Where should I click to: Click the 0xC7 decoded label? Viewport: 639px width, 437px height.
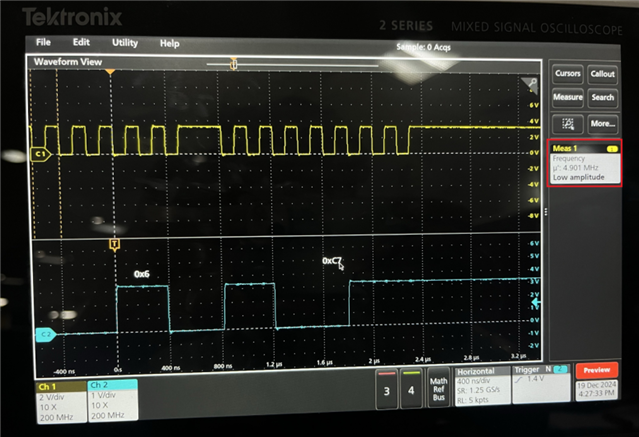tap(332, 260)
